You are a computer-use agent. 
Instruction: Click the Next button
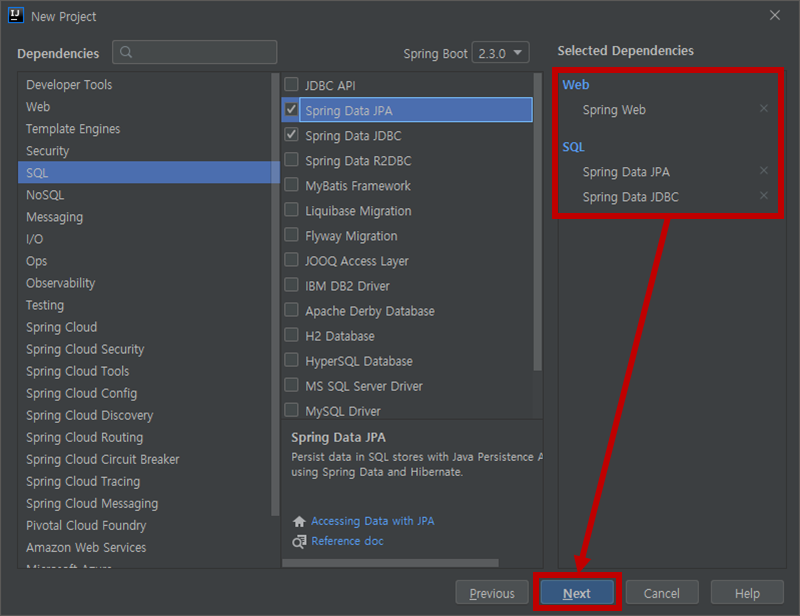pyautogui.click(x=577, y=593)
